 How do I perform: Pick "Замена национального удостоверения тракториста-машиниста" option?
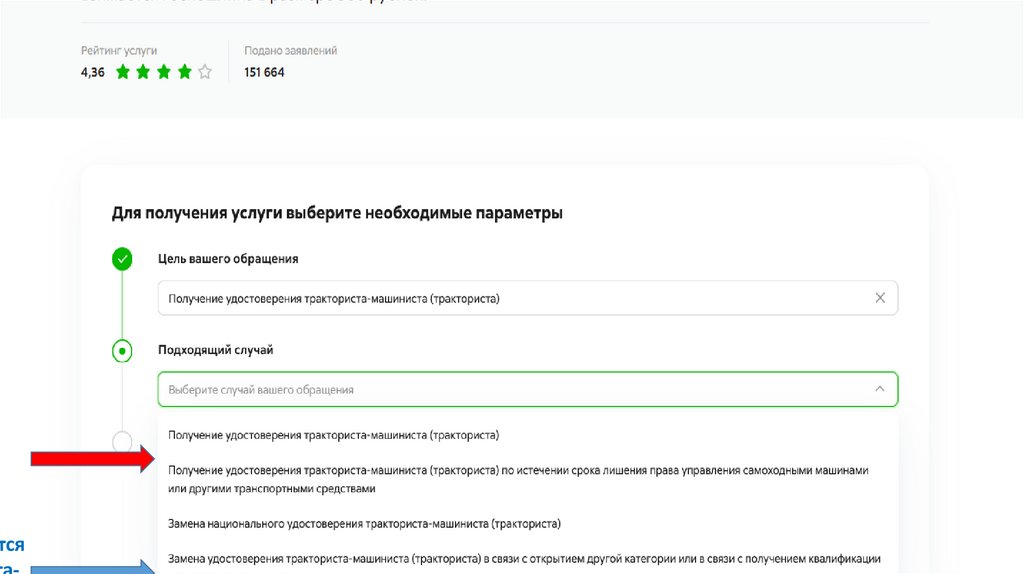(x=364, y=523)
